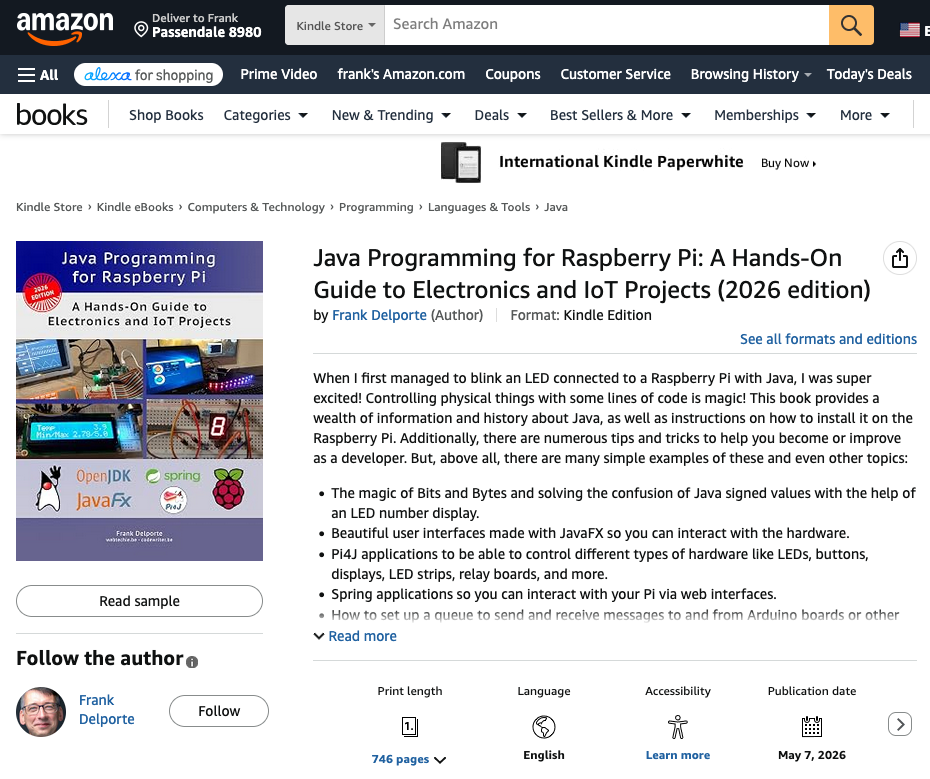Follow the author Frank Delporte

click(219, 711)
